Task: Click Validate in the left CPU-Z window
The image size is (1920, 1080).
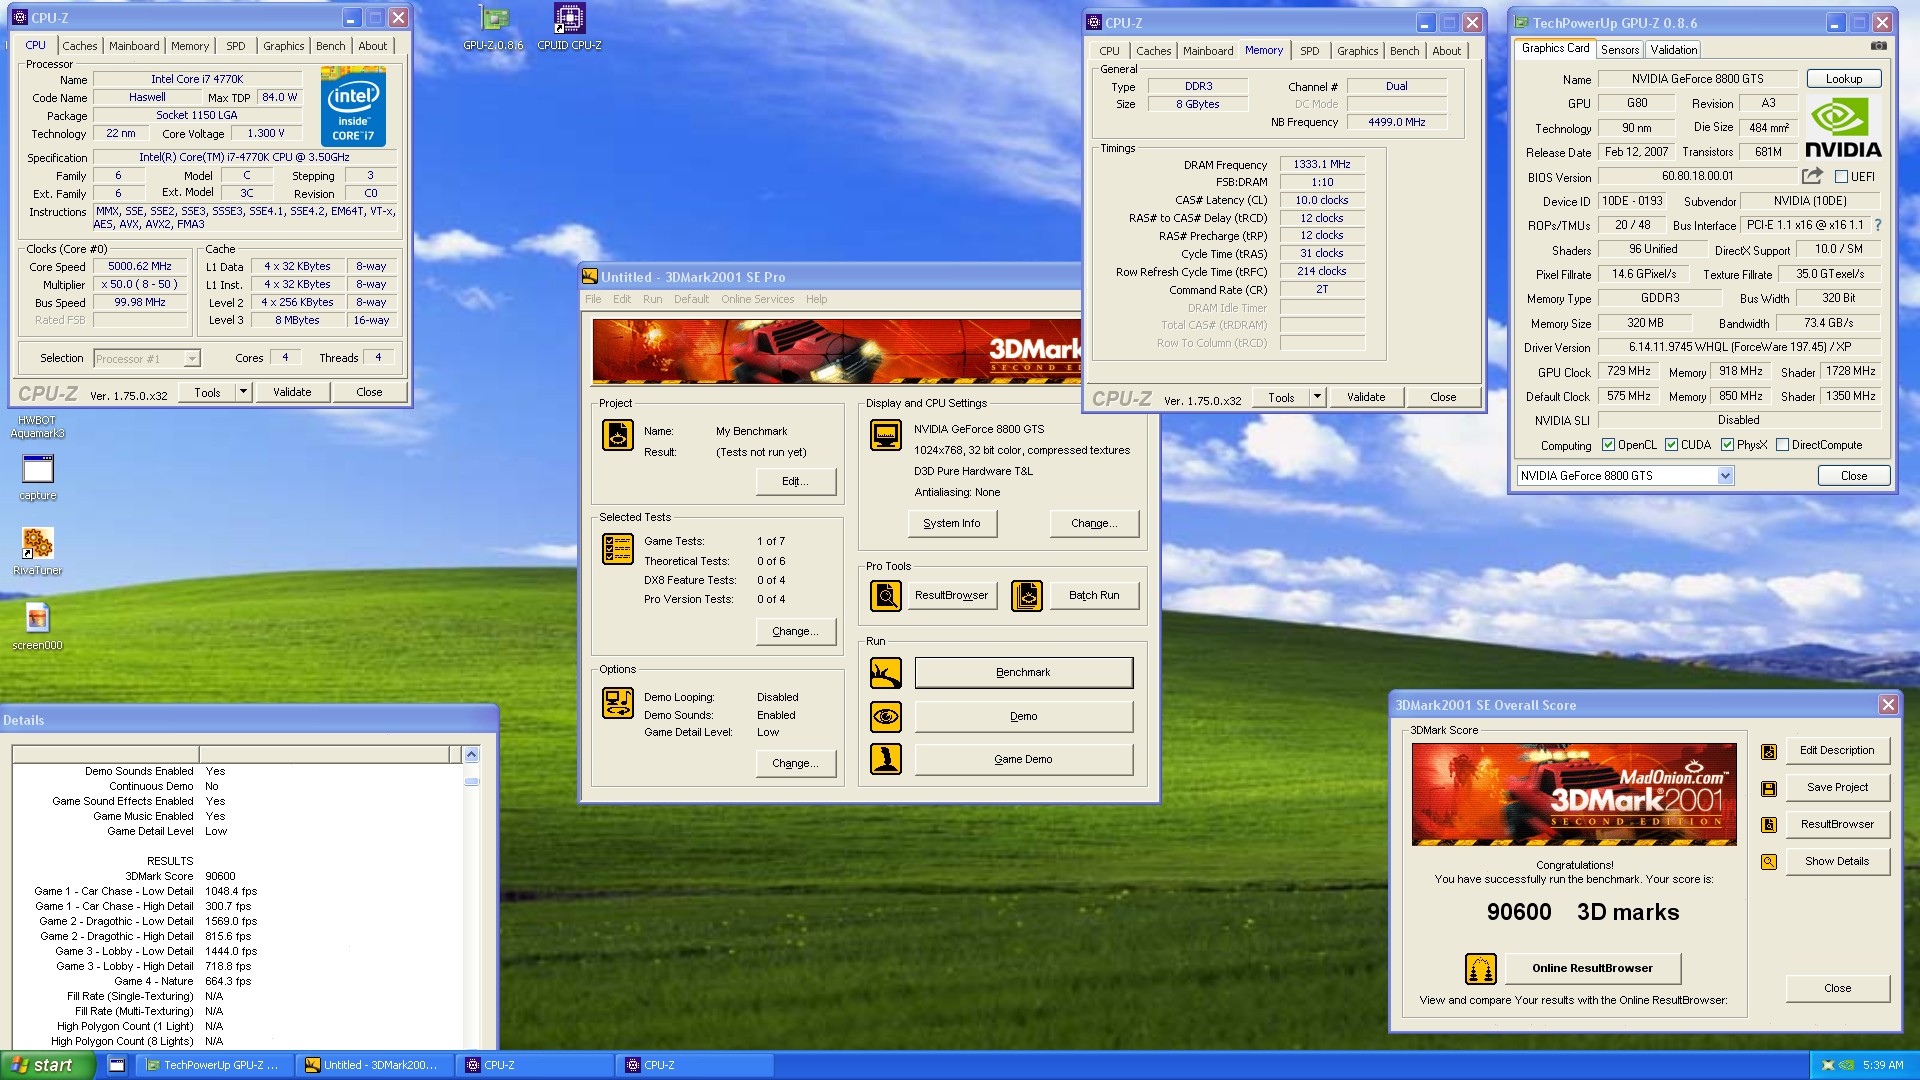Action: point(292,392)
